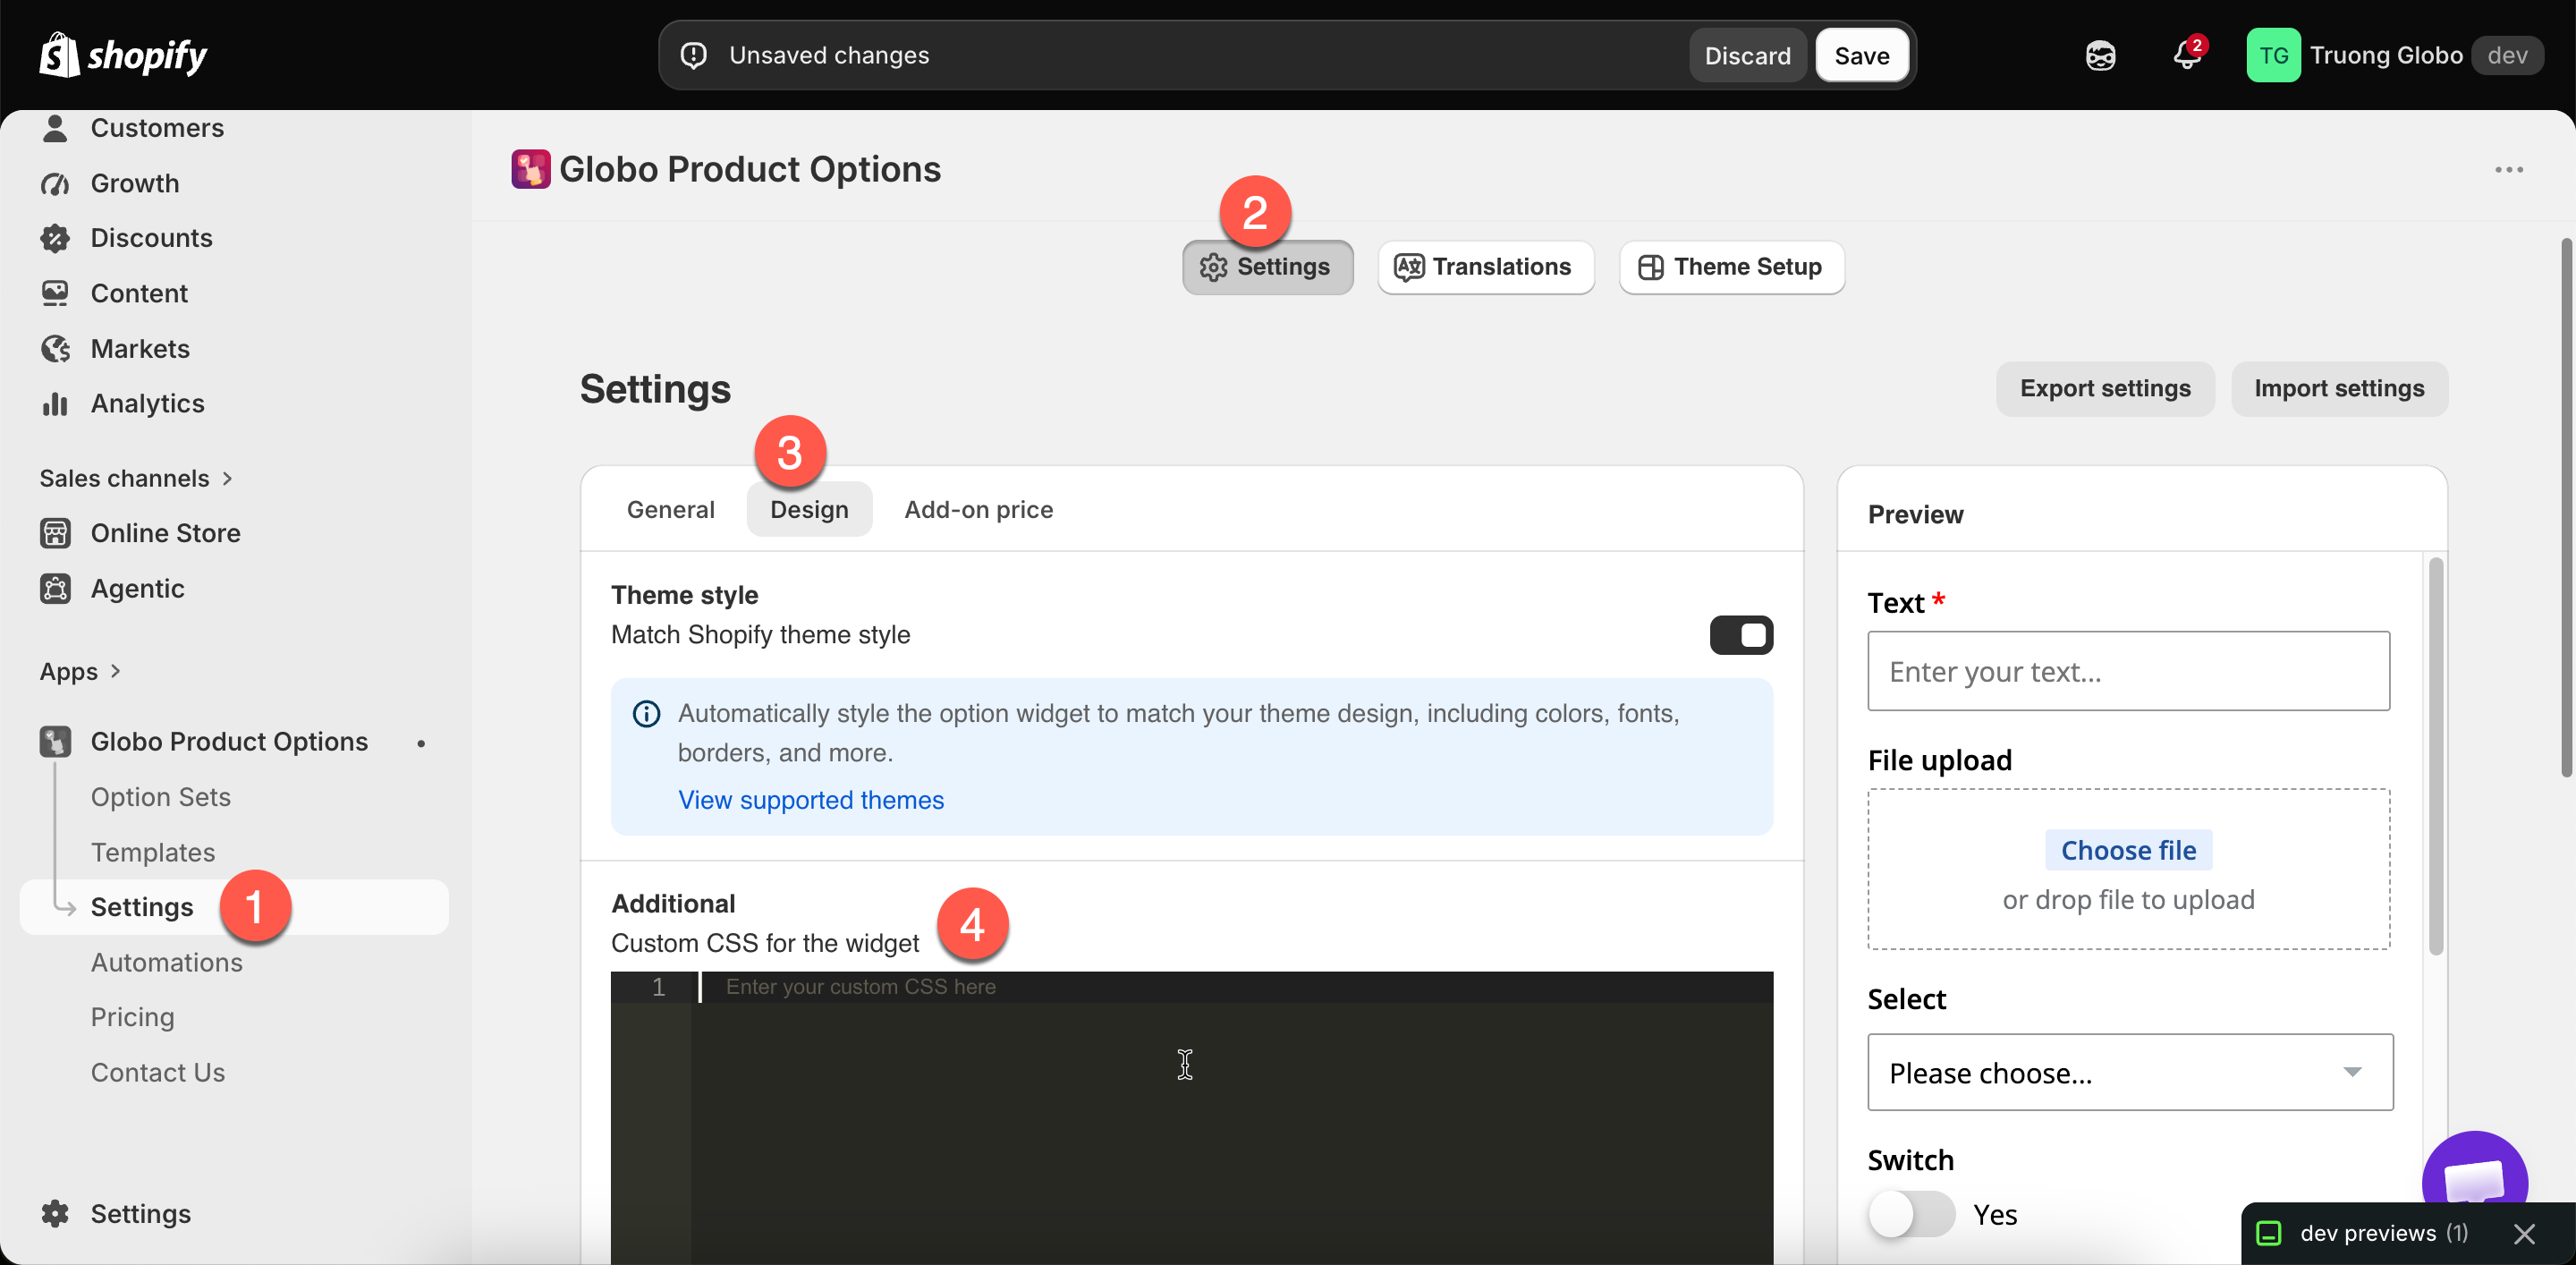Open the more actions ellipsis menu
Viewport: 2576px width, 1265px height.
click(2508, 170)
